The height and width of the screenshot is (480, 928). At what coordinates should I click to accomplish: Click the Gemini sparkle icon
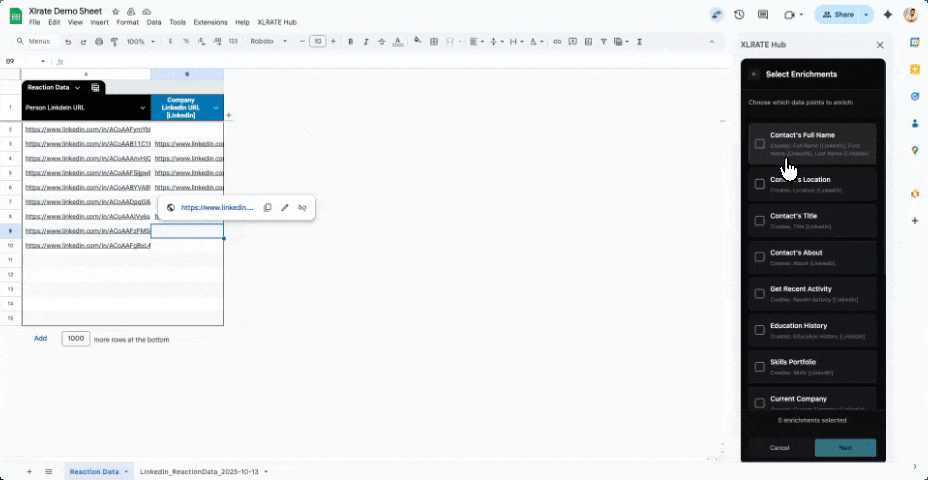point(887,15)
